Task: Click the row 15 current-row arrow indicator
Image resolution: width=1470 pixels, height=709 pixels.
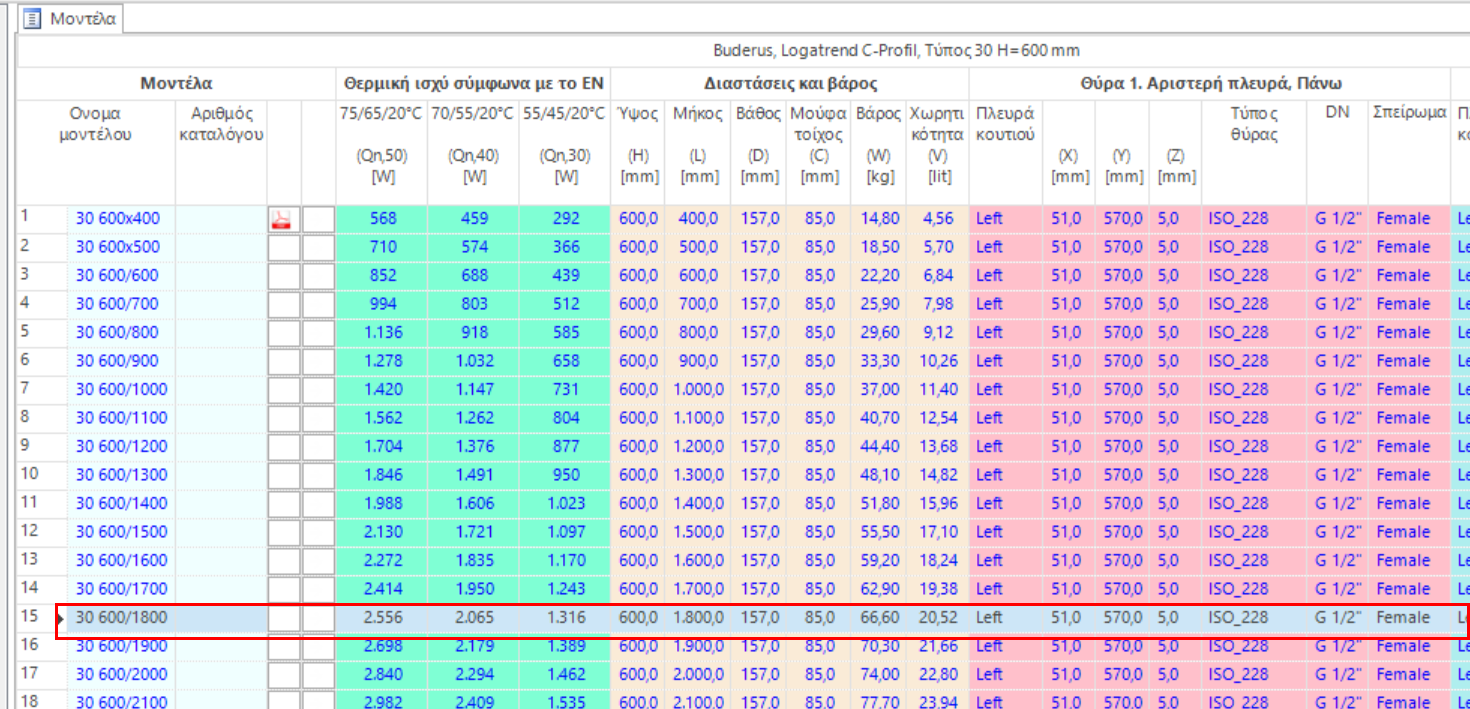Action: coord(60,618)
